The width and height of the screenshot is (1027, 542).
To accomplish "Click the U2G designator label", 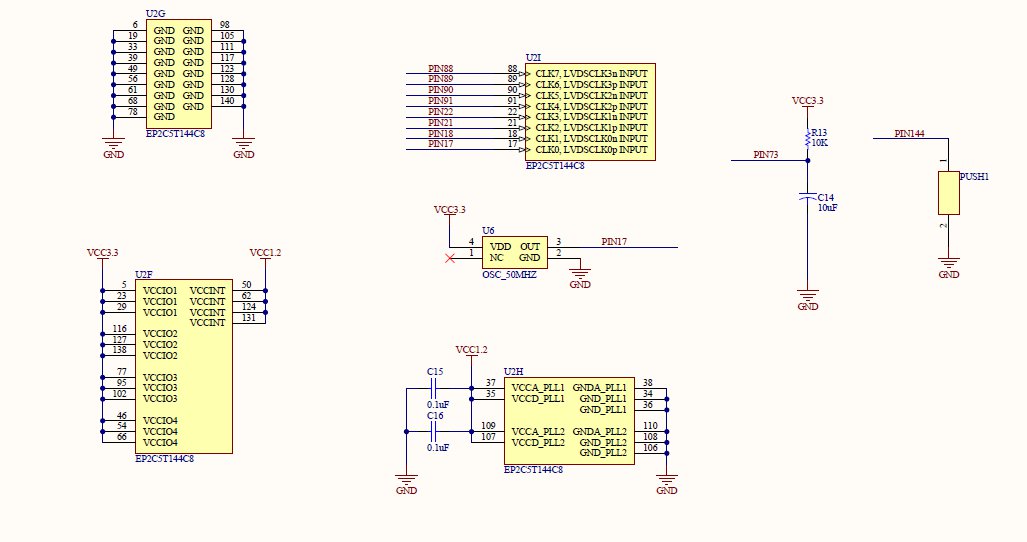I will pyautogui.click(x=155, y=14).
